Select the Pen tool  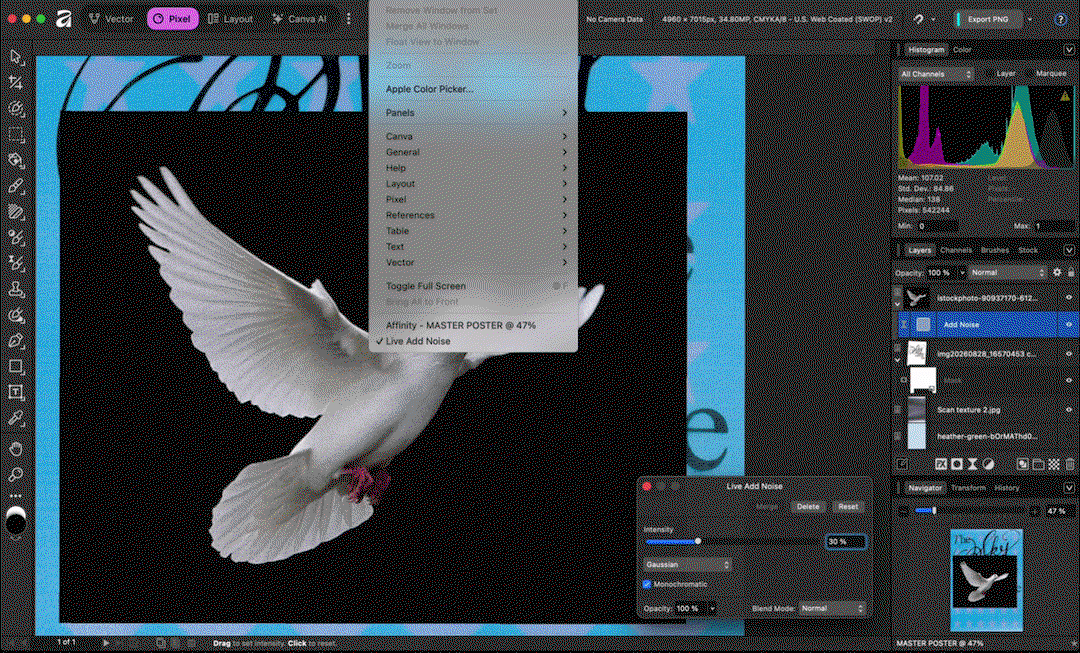pos(15,341)
